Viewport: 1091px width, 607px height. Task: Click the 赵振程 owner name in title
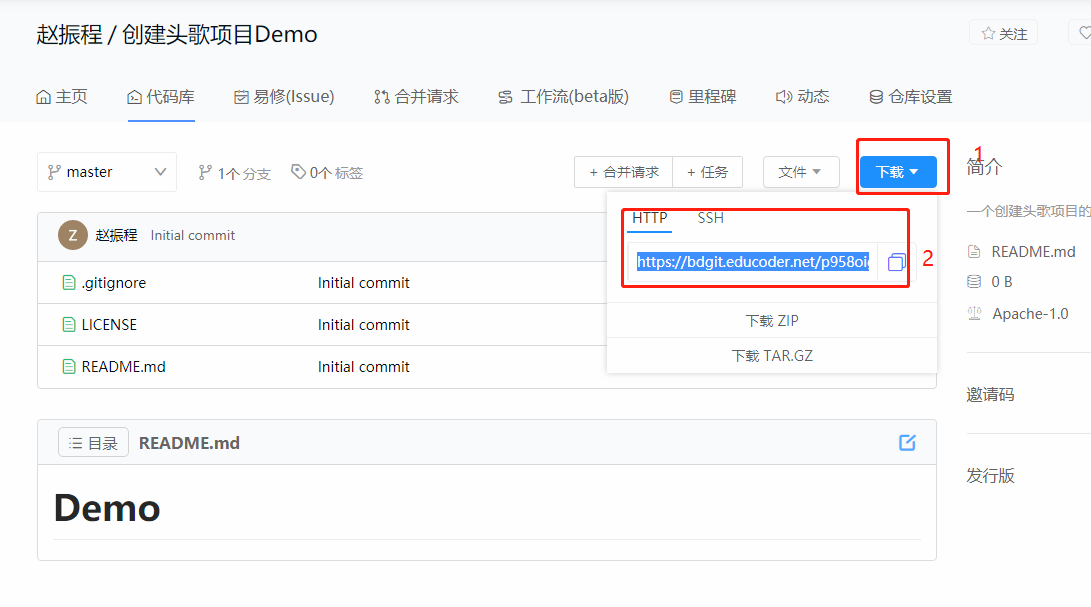tap(70, 34)
